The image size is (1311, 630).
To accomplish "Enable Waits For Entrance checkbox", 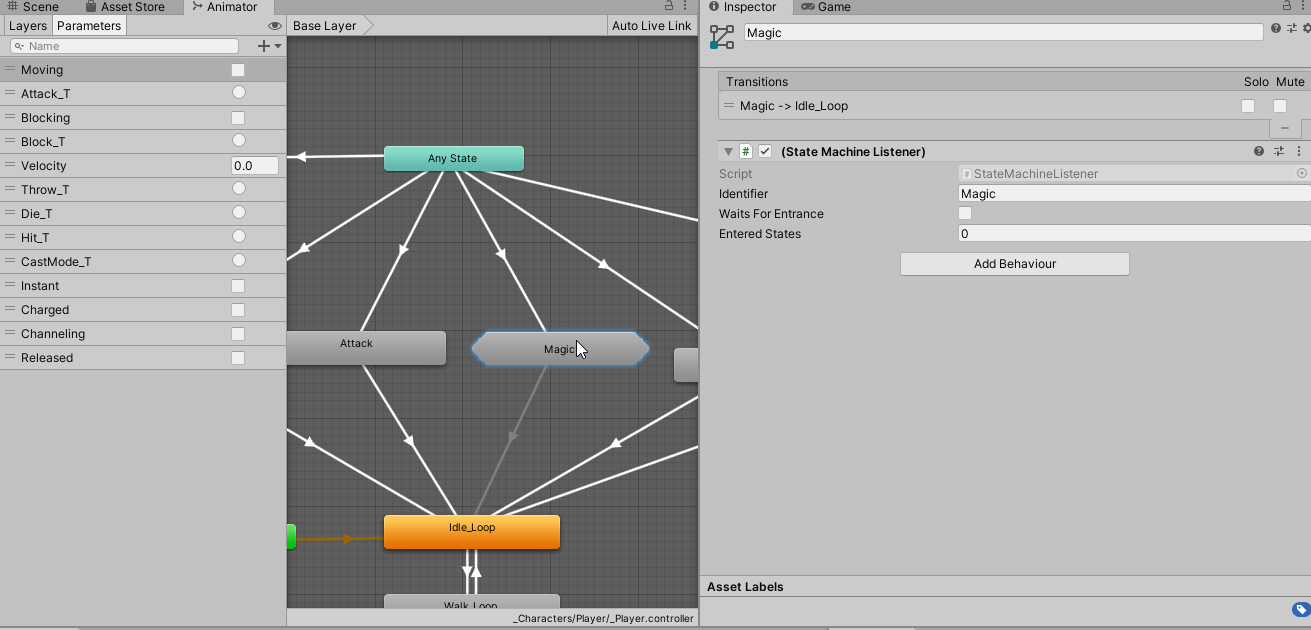I will tap(964, 213).
